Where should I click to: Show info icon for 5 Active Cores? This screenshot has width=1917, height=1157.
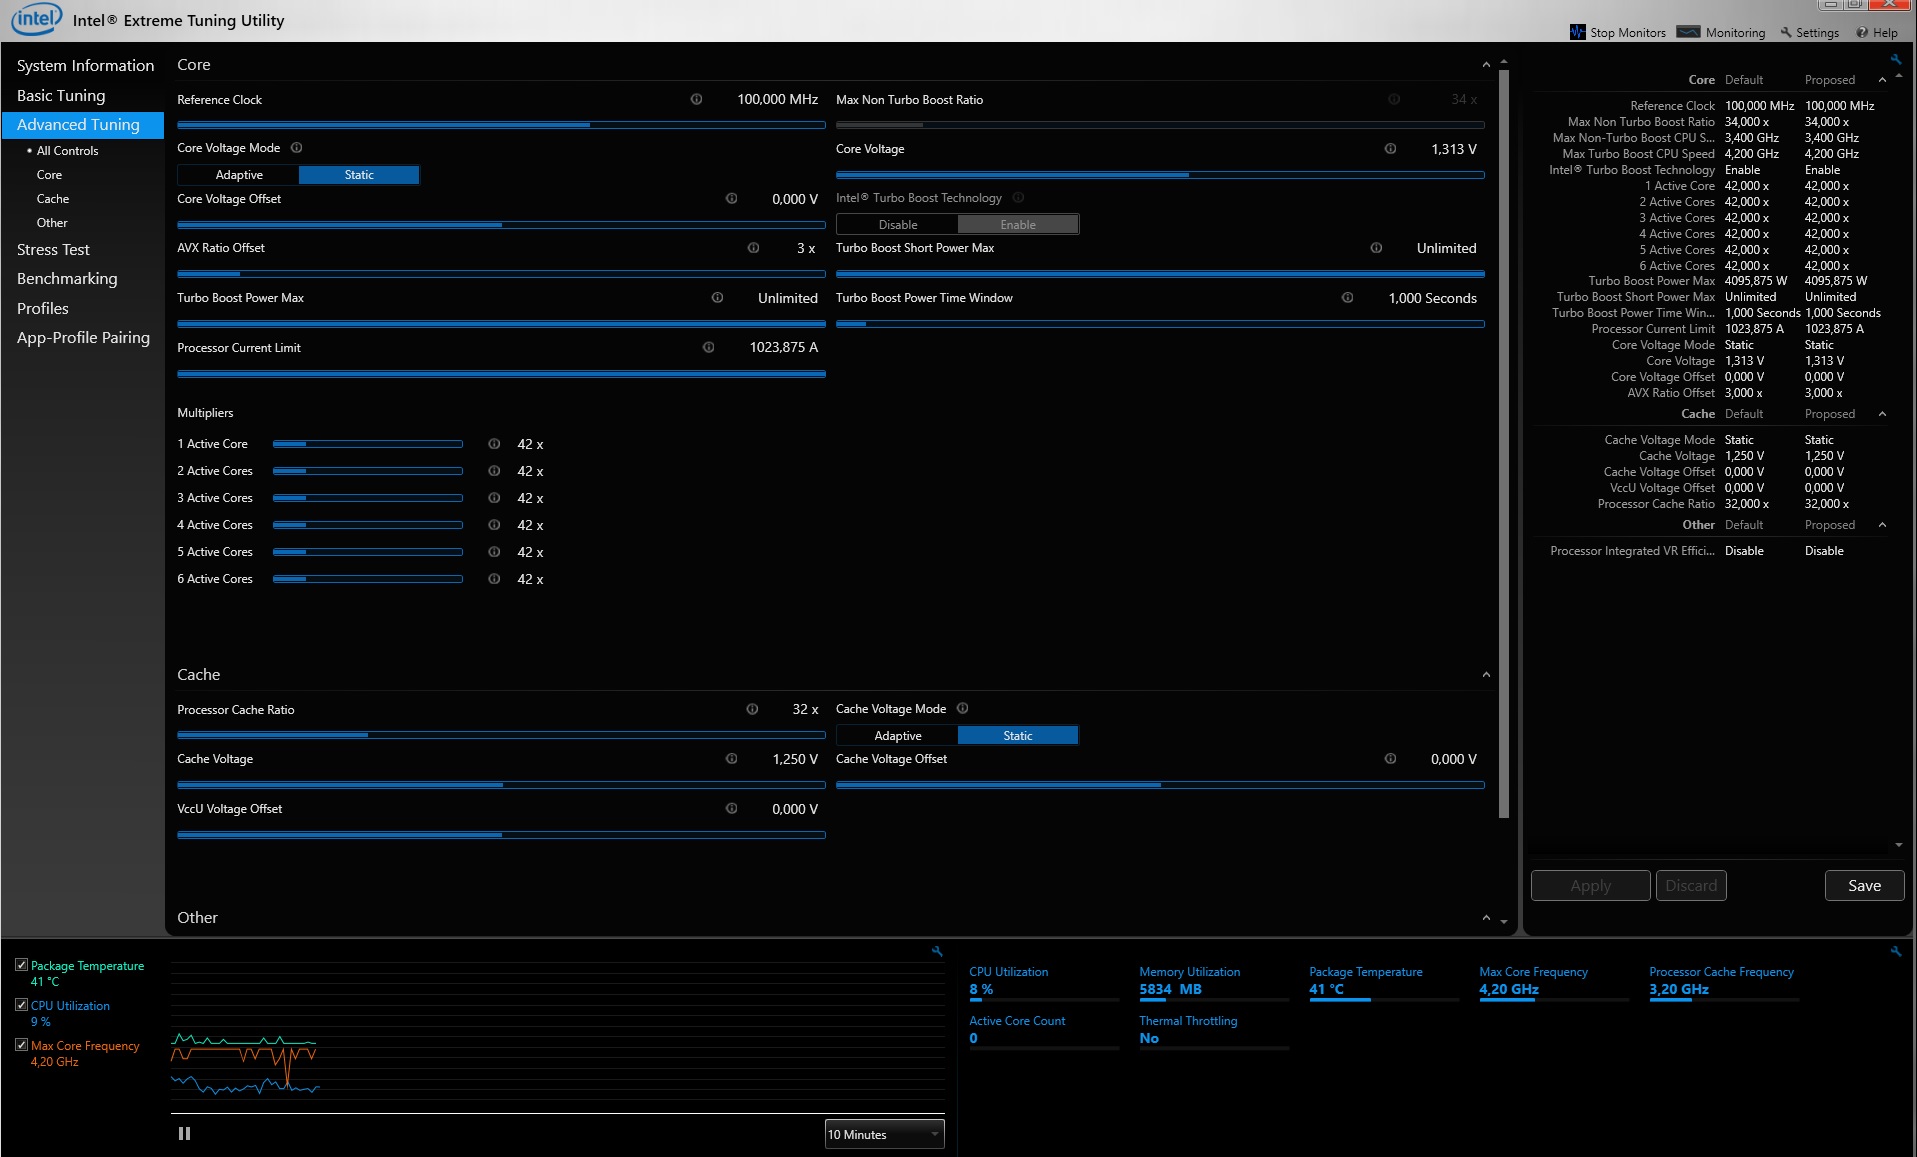click(494, 552)
